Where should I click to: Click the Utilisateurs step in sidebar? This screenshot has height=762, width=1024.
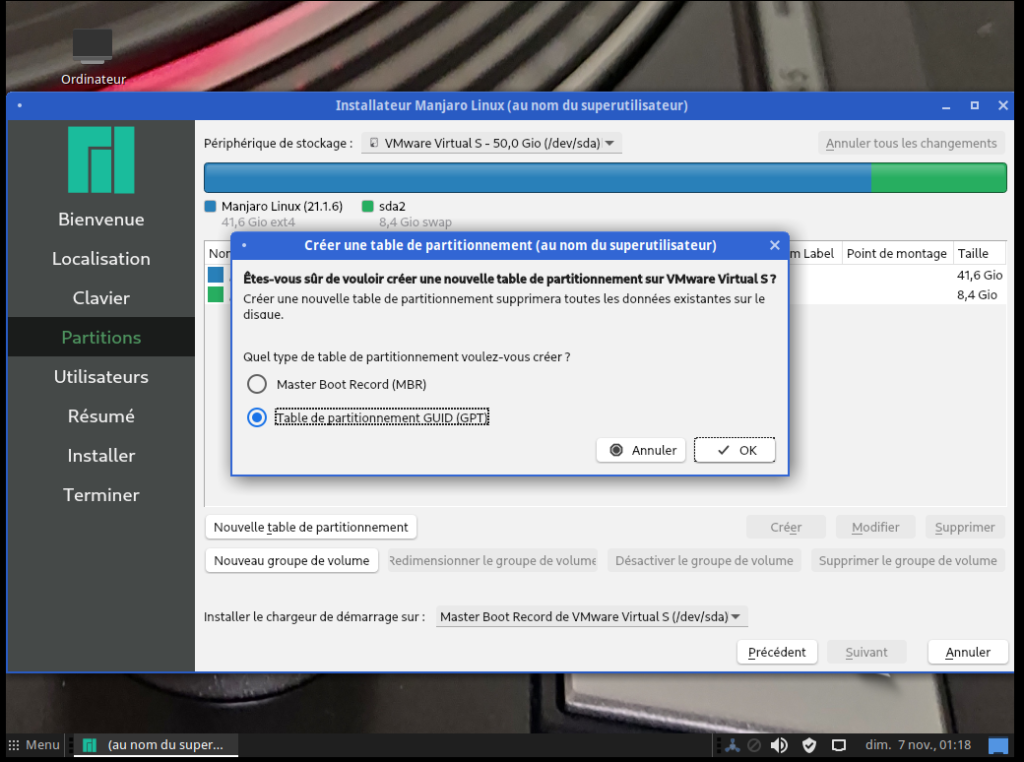tap(101, 377)
